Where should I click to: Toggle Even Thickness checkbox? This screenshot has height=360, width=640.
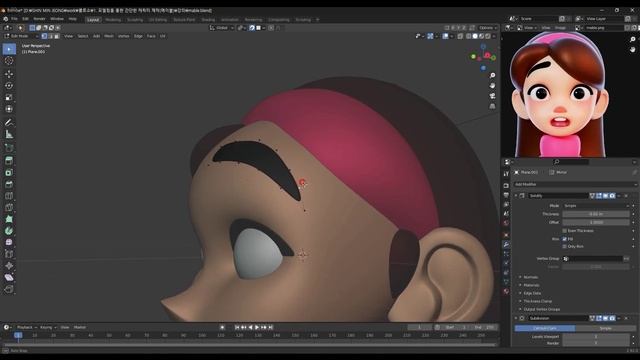pos(565,231)
